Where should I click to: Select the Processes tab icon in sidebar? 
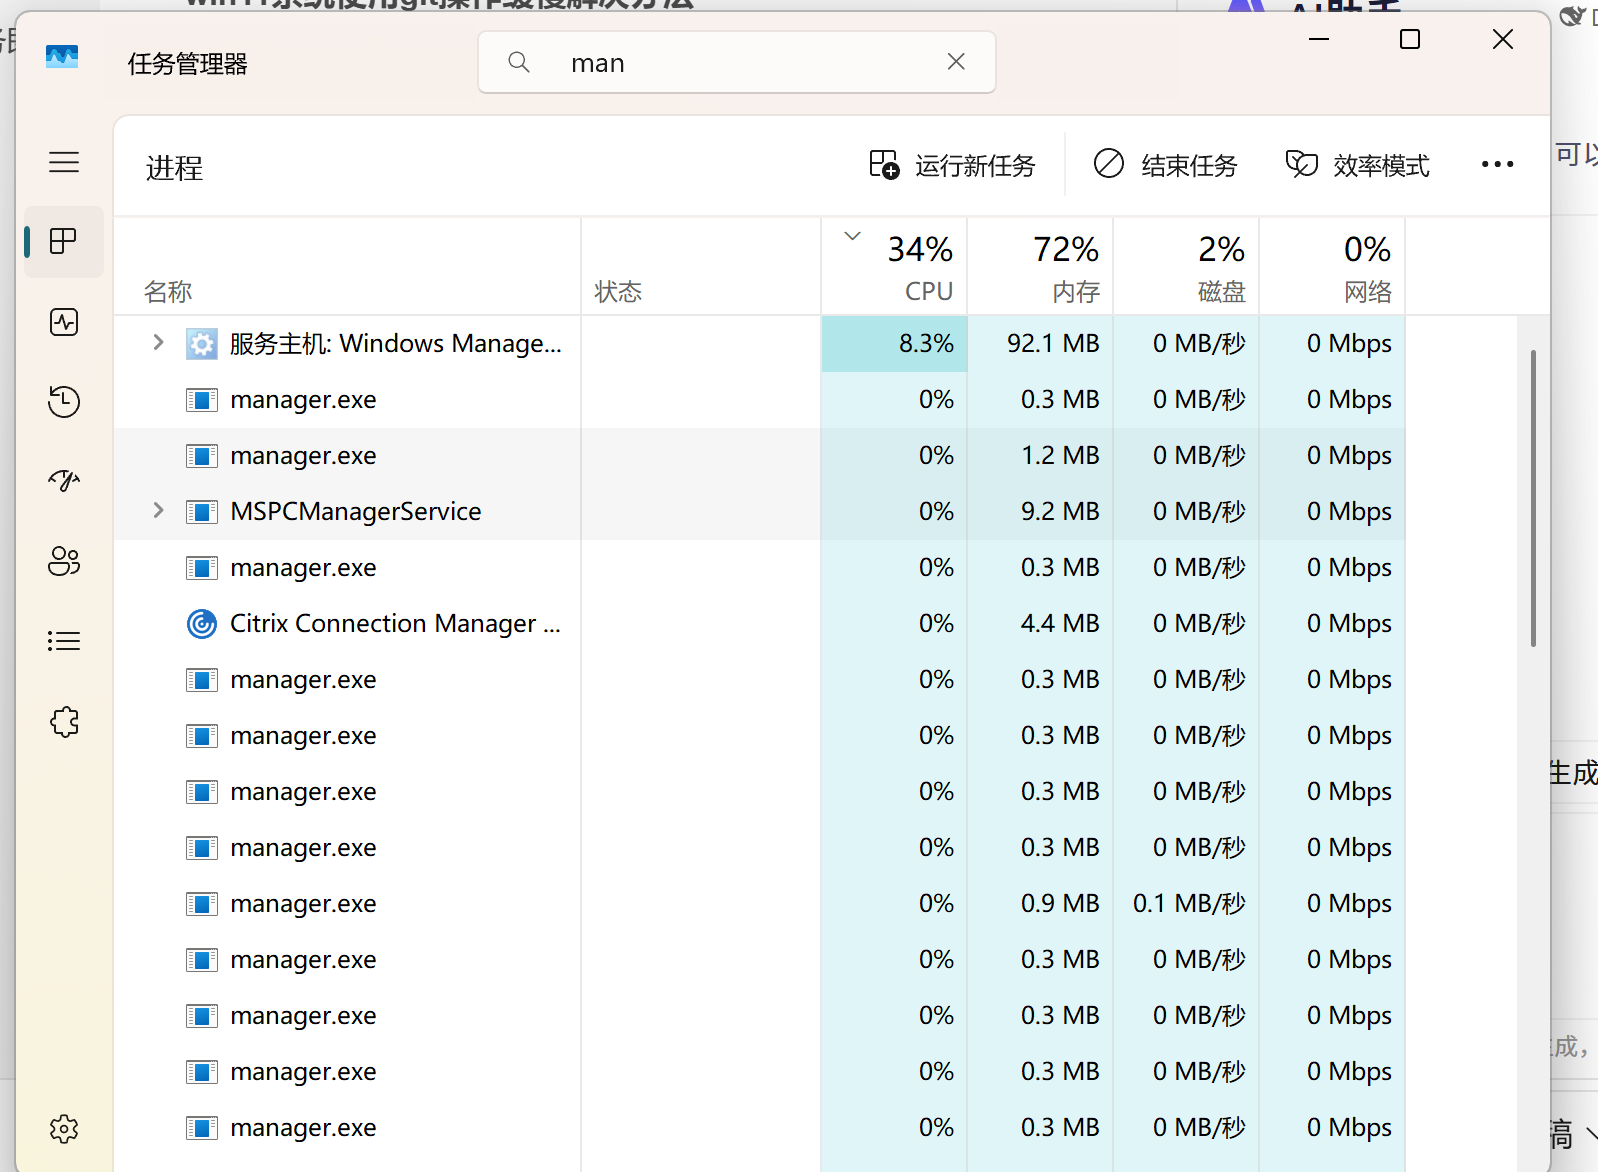pyautogui.click(x=64, y=241)
